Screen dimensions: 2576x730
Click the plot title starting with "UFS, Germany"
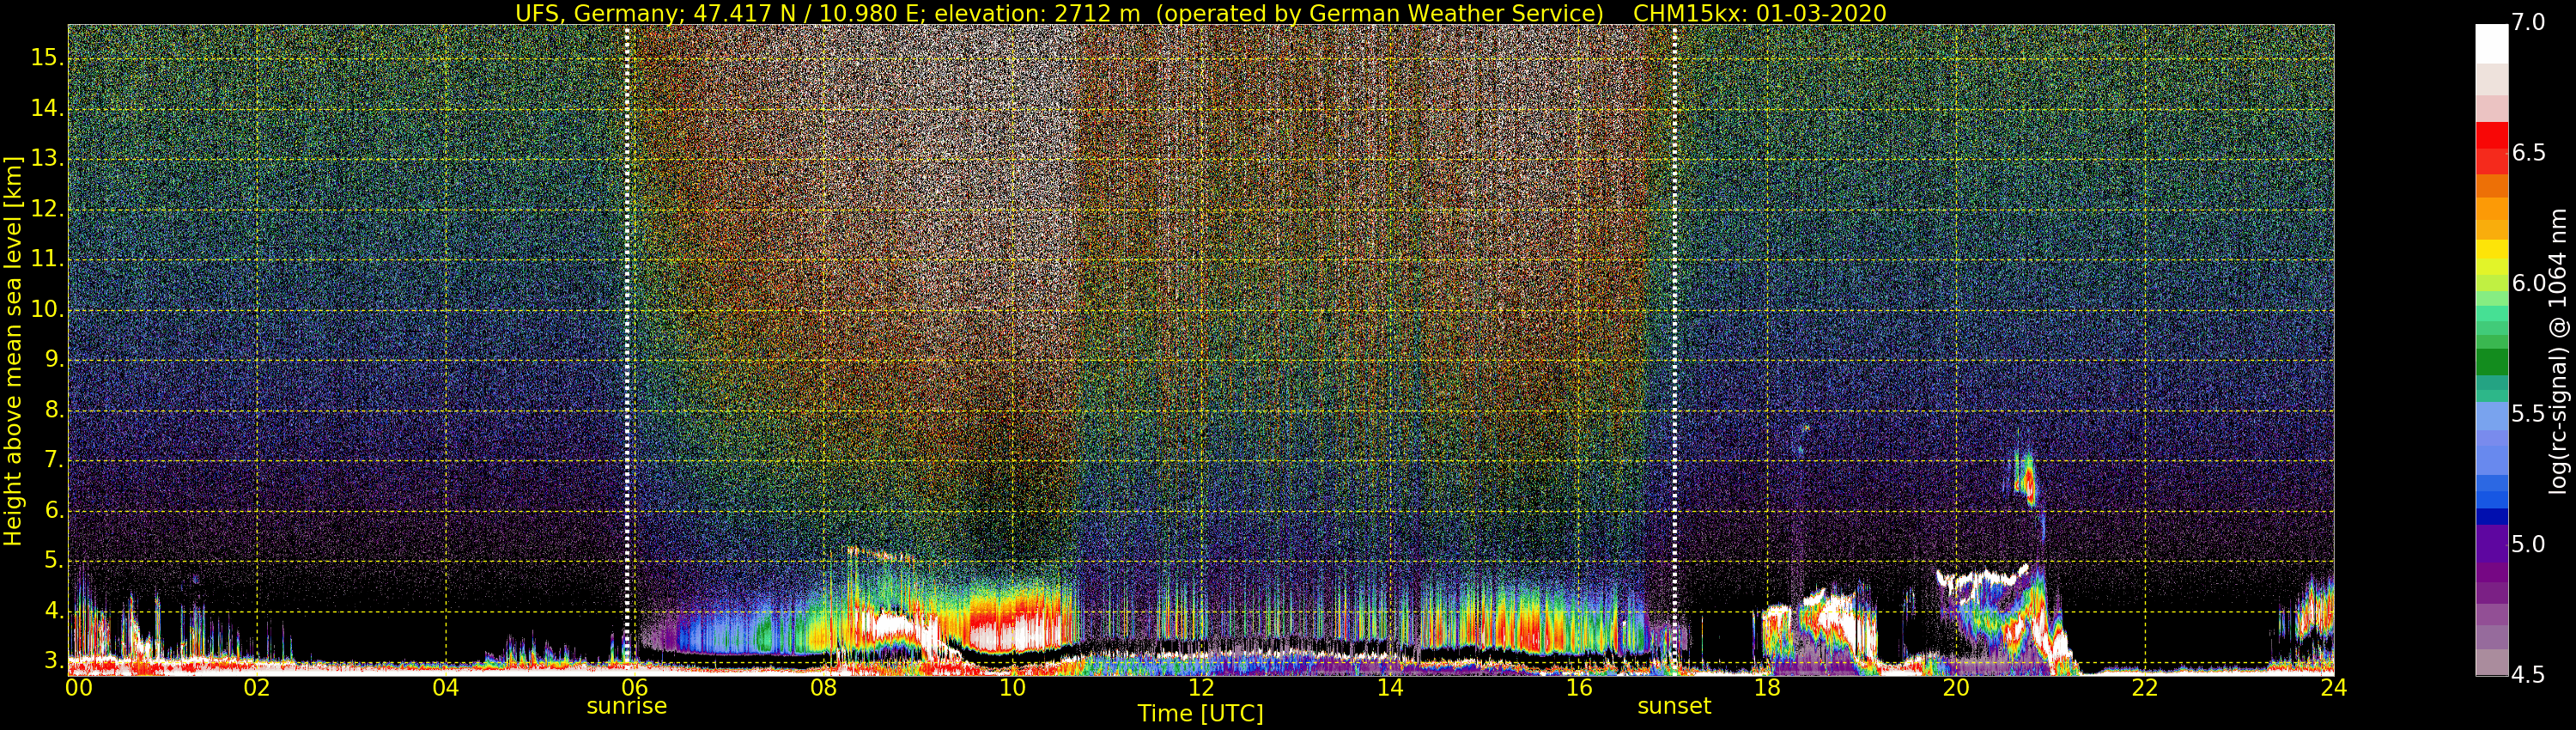pyautogui.click(x=1200, y=13)
